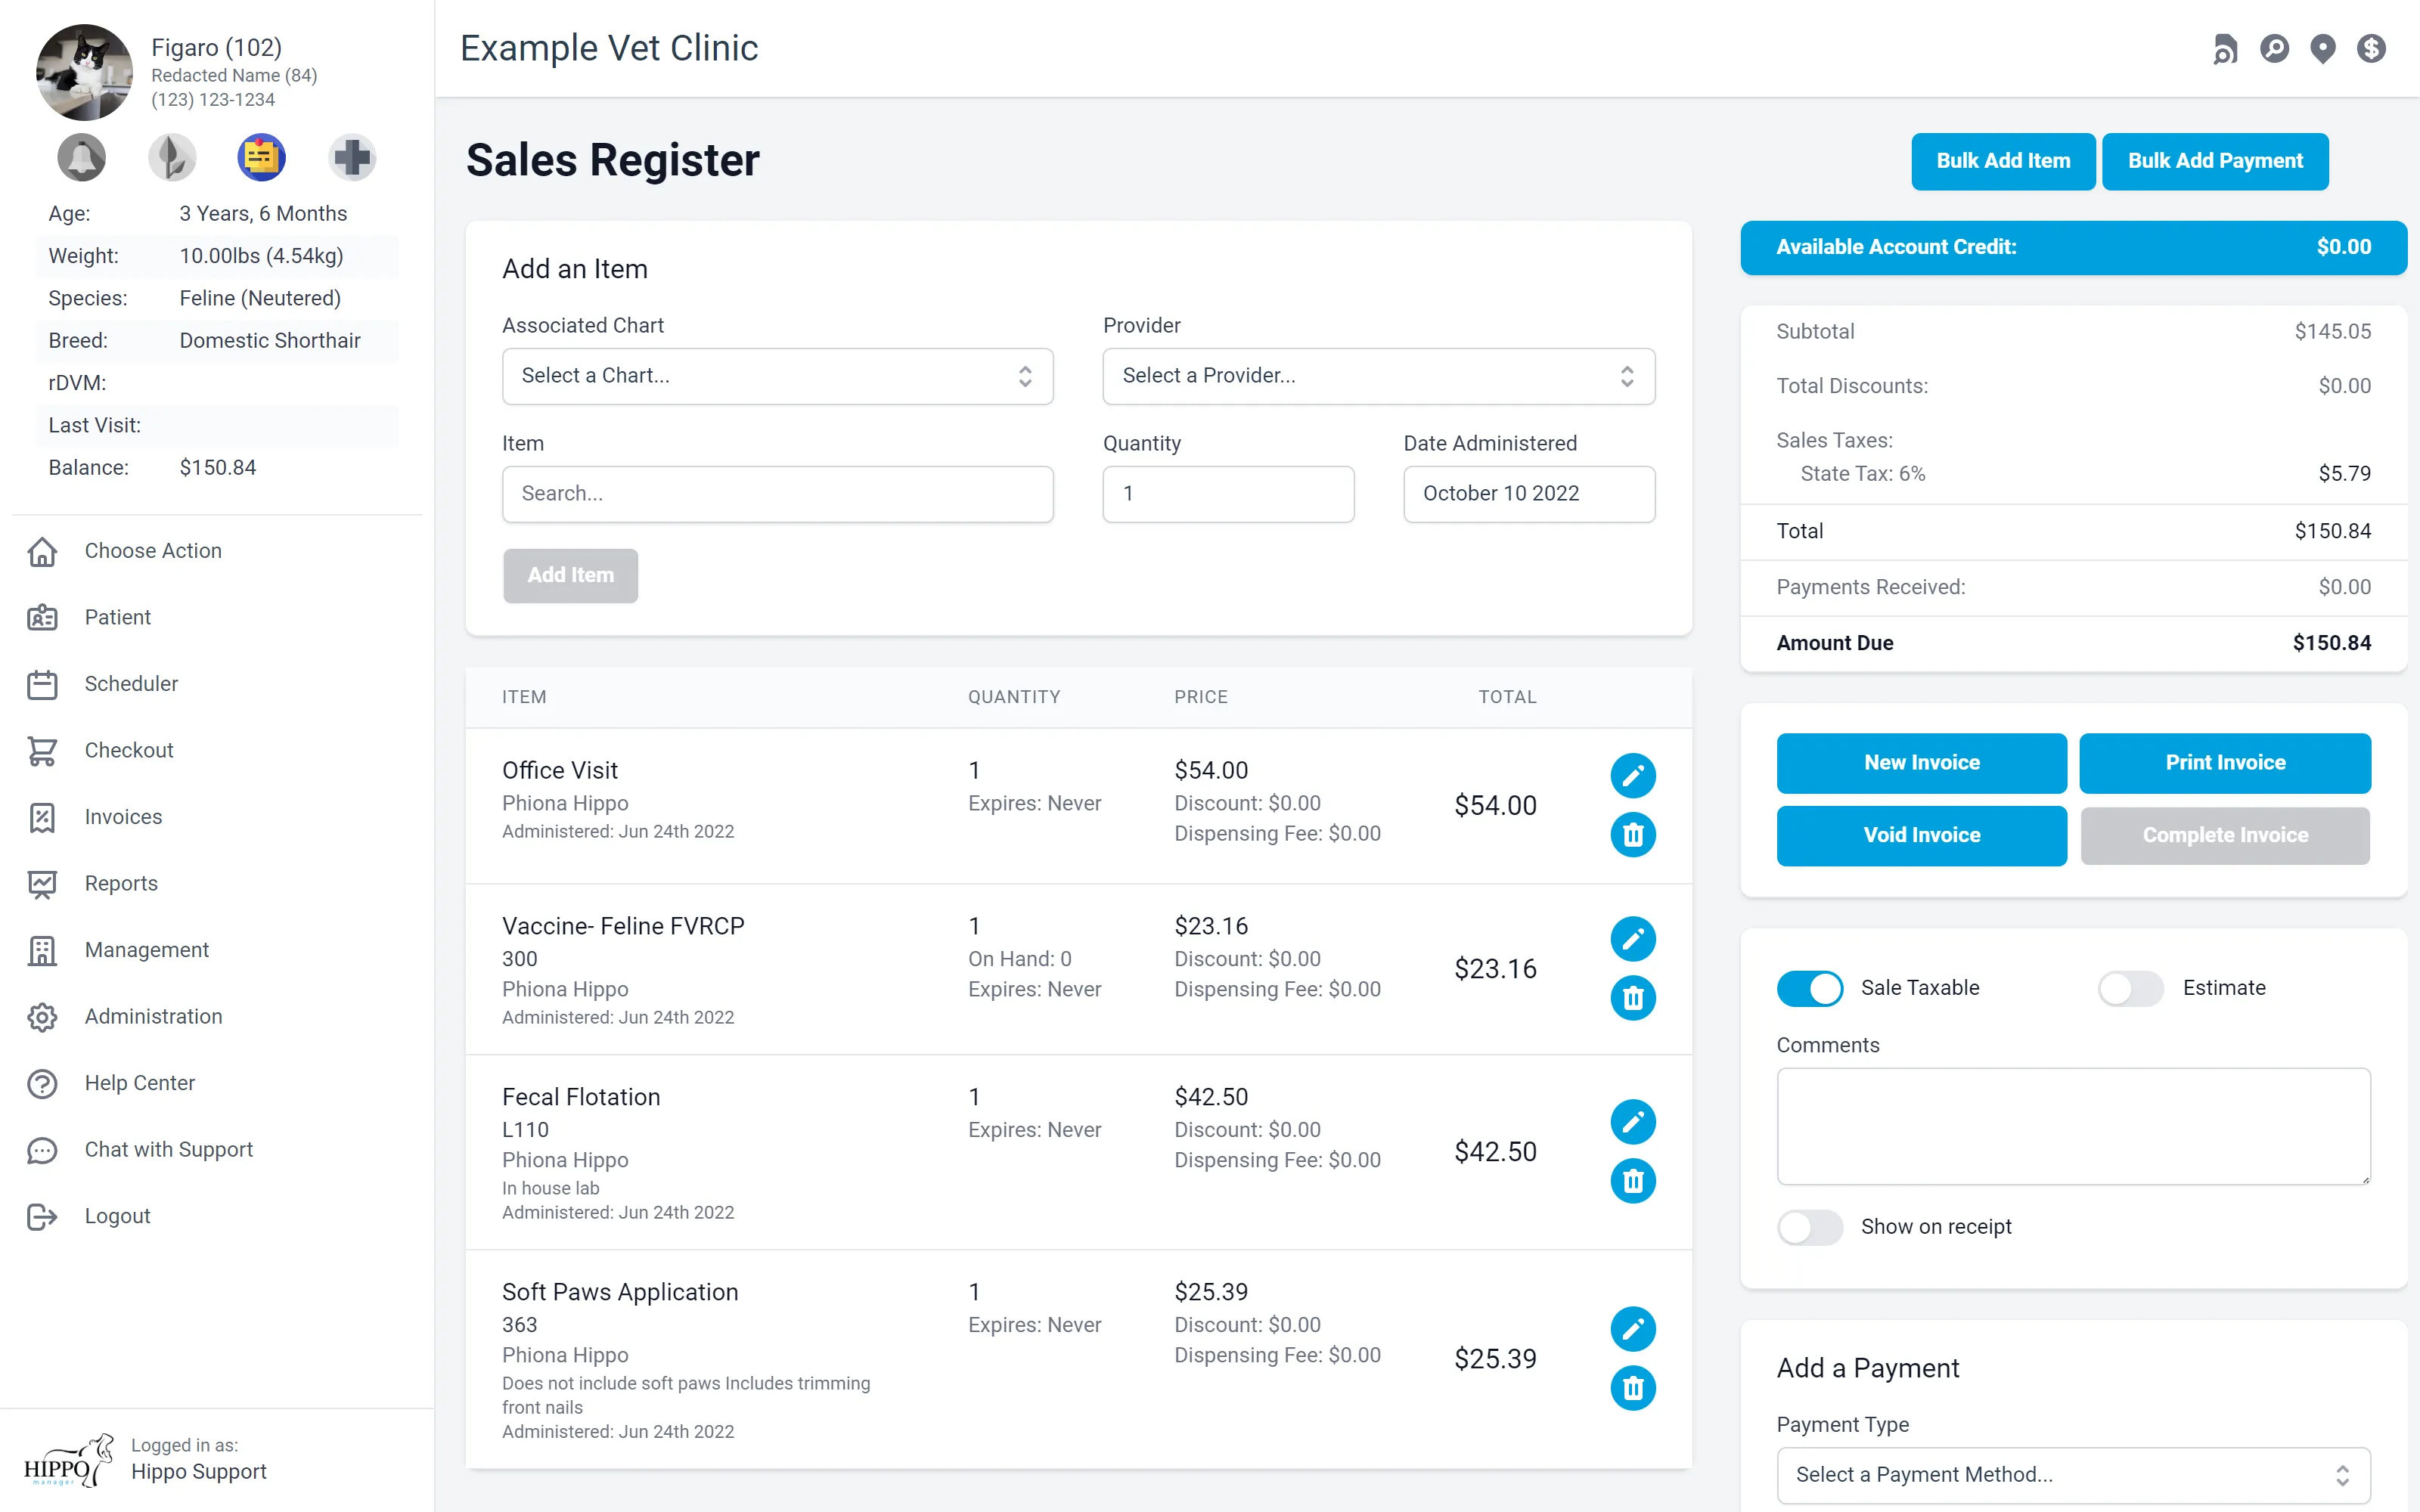Click the sticky note patient notes icon
This screenshot has width=2420, height=1512.
click(262, 157)
